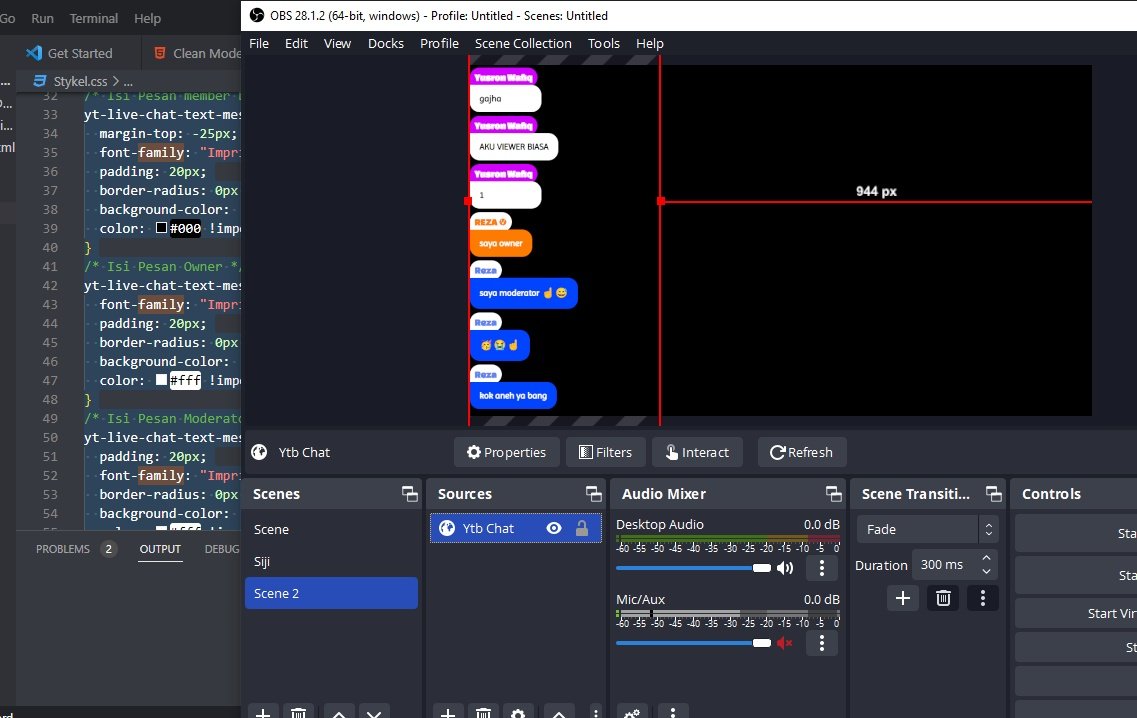
Task: Pop out the Scene Transitions dock
Action: click(x=993, y=494)
